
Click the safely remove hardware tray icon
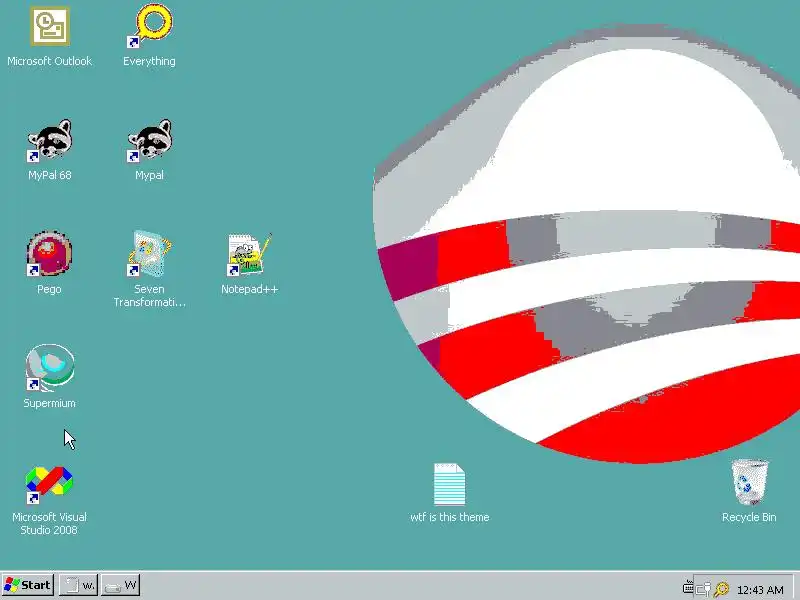[x=704, y=590]
